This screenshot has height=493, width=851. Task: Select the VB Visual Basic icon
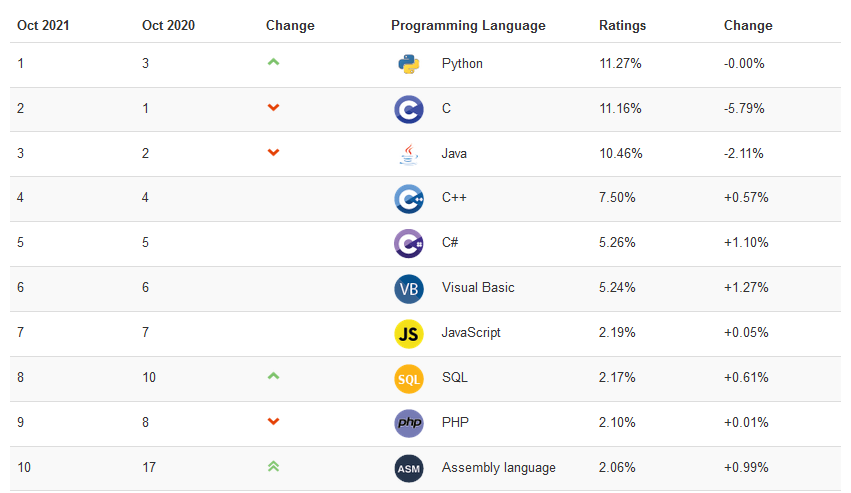(x=409, y=289)
